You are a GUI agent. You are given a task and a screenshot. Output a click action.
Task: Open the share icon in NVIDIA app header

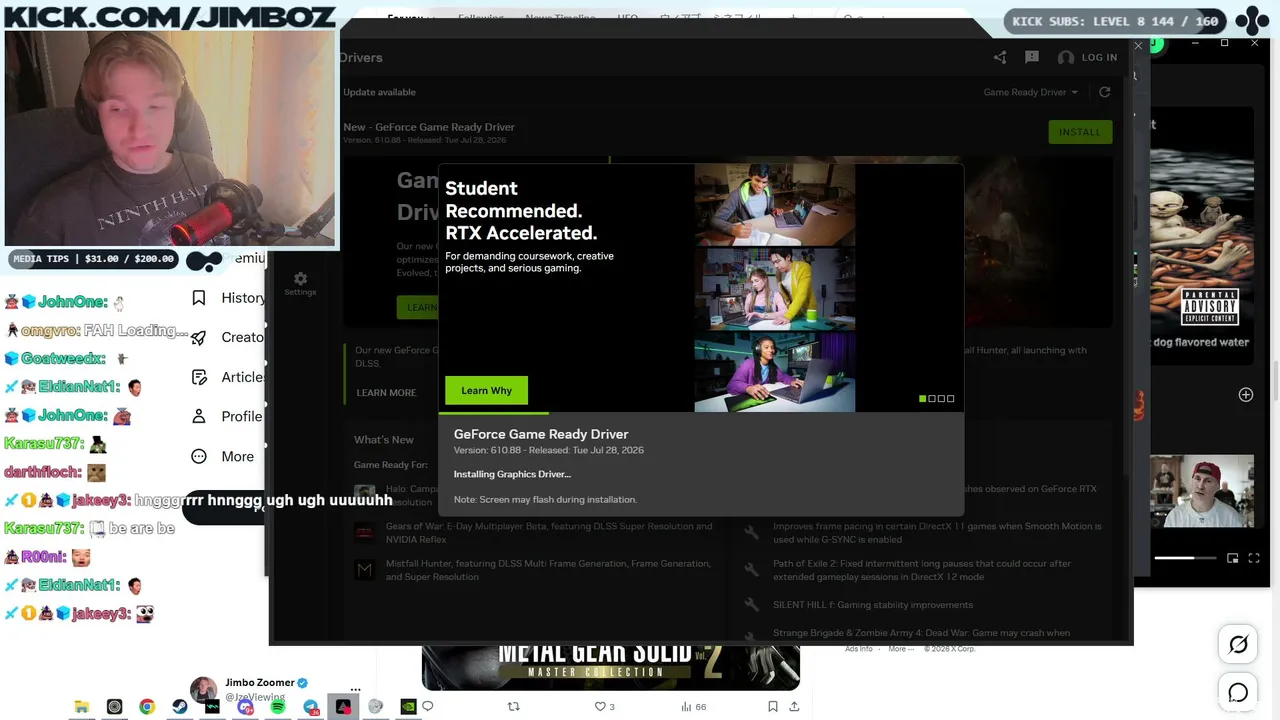tap(1000, 57)
